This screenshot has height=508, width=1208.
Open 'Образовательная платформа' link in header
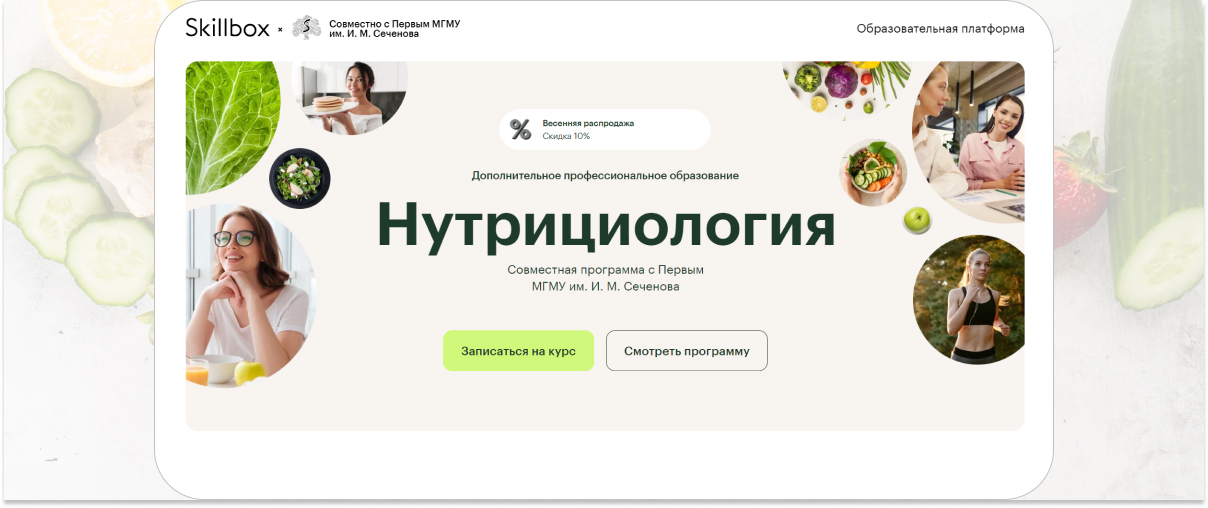940,29
